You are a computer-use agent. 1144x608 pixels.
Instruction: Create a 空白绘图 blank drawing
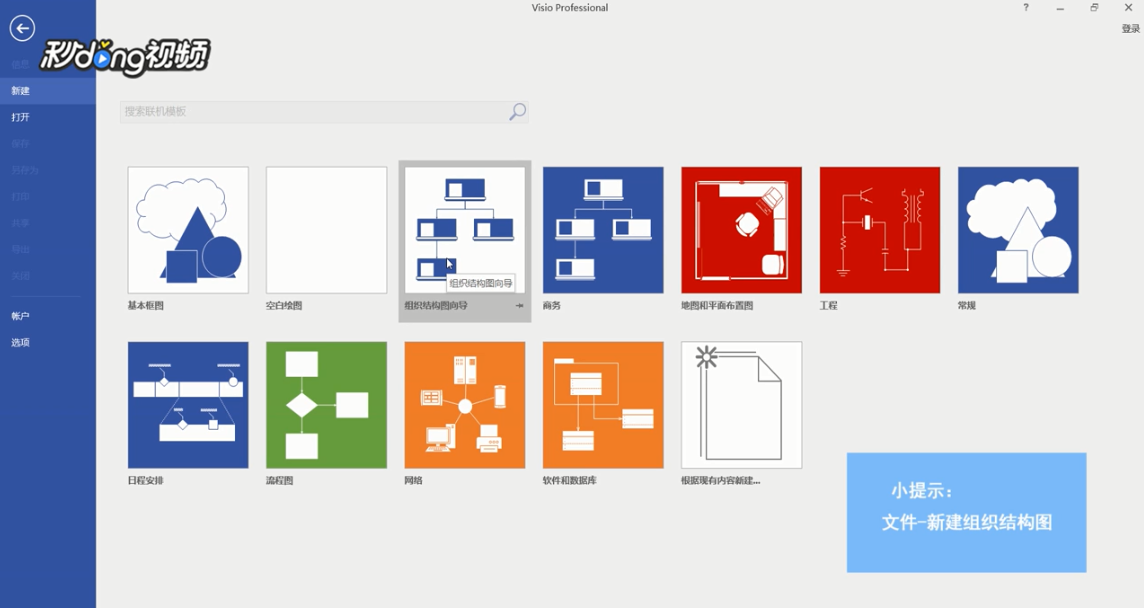click(x=326, y=230)
